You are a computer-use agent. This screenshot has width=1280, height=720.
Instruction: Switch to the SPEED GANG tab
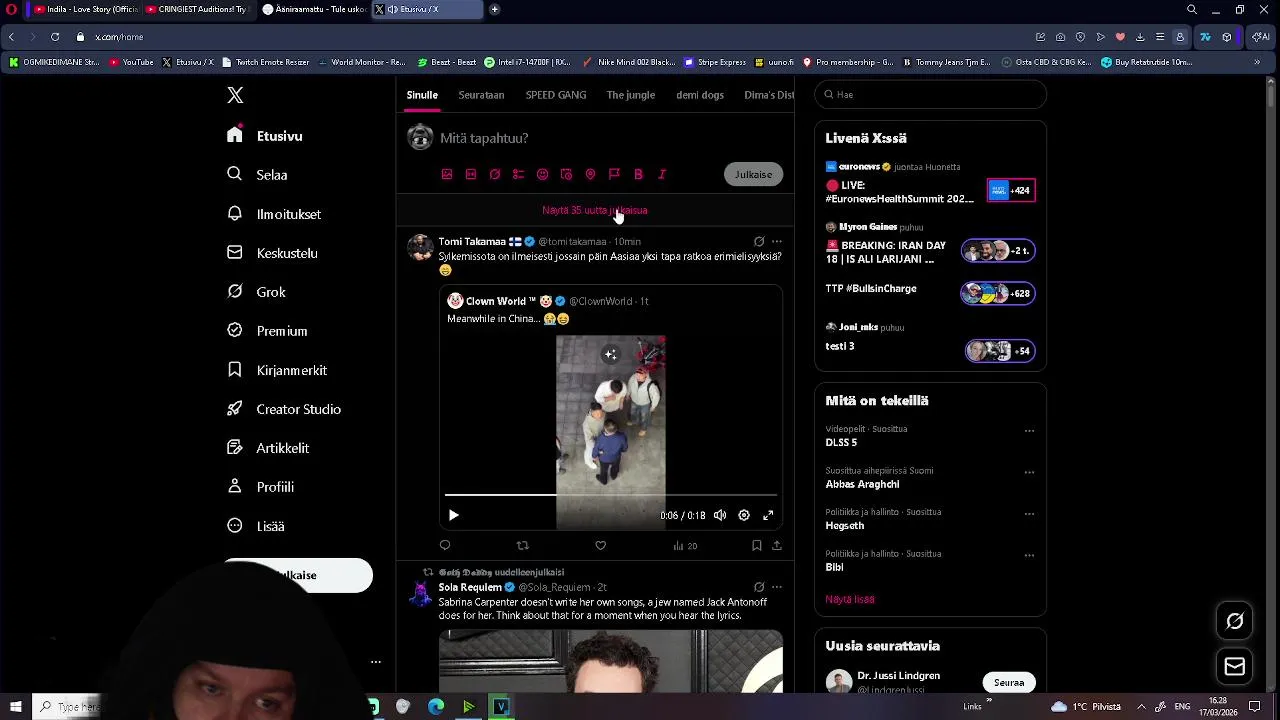click(556, 95)
